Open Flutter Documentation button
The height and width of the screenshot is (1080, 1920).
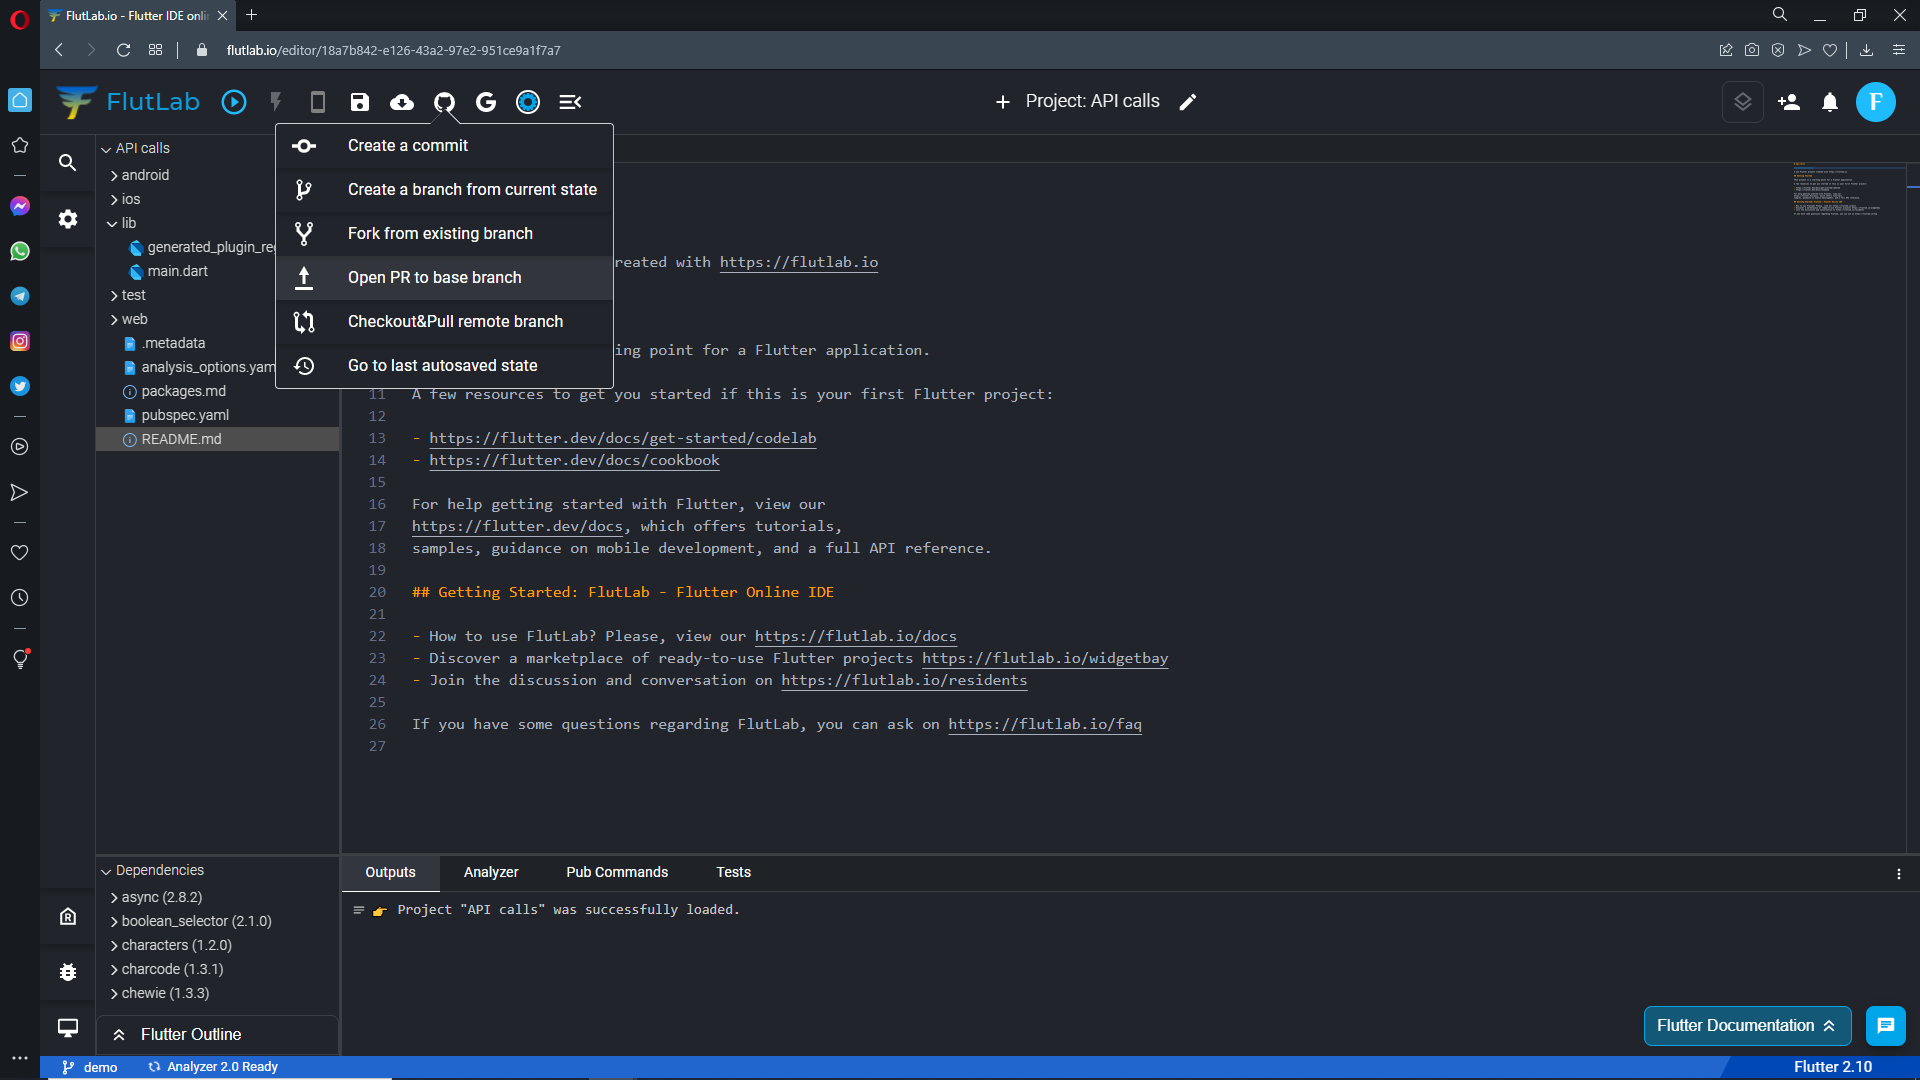point(1747,1026)
